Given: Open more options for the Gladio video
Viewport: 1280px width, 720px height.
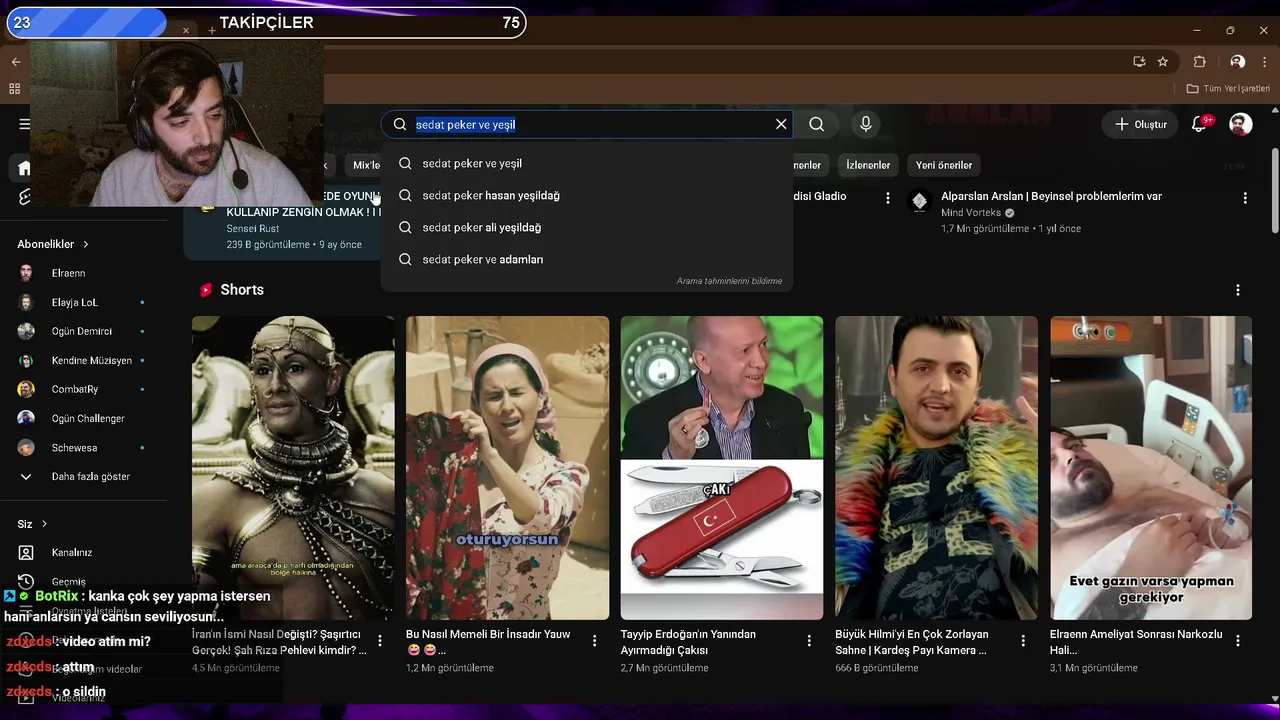Looking at the screenshot, I should (x=887, y=198).
